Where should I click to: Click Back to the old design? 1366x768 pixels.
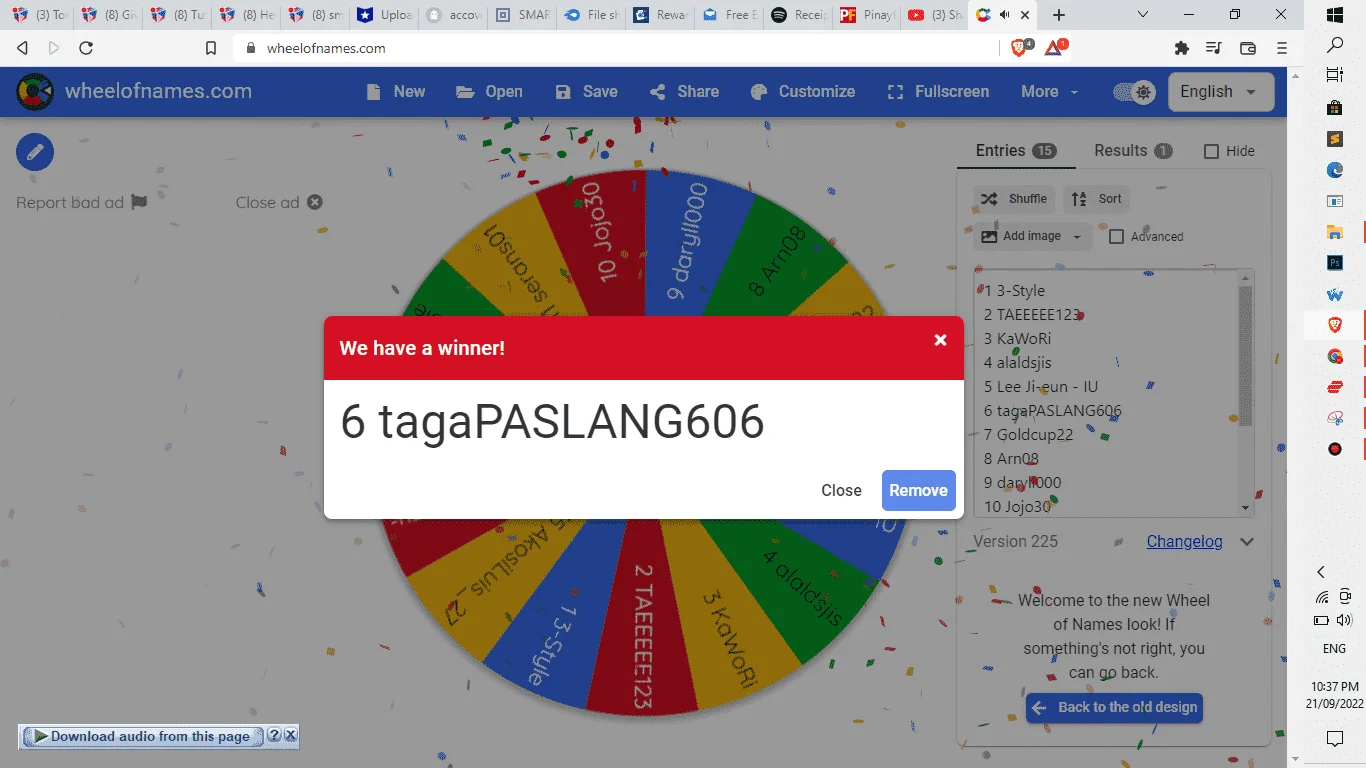point(1114,707)
